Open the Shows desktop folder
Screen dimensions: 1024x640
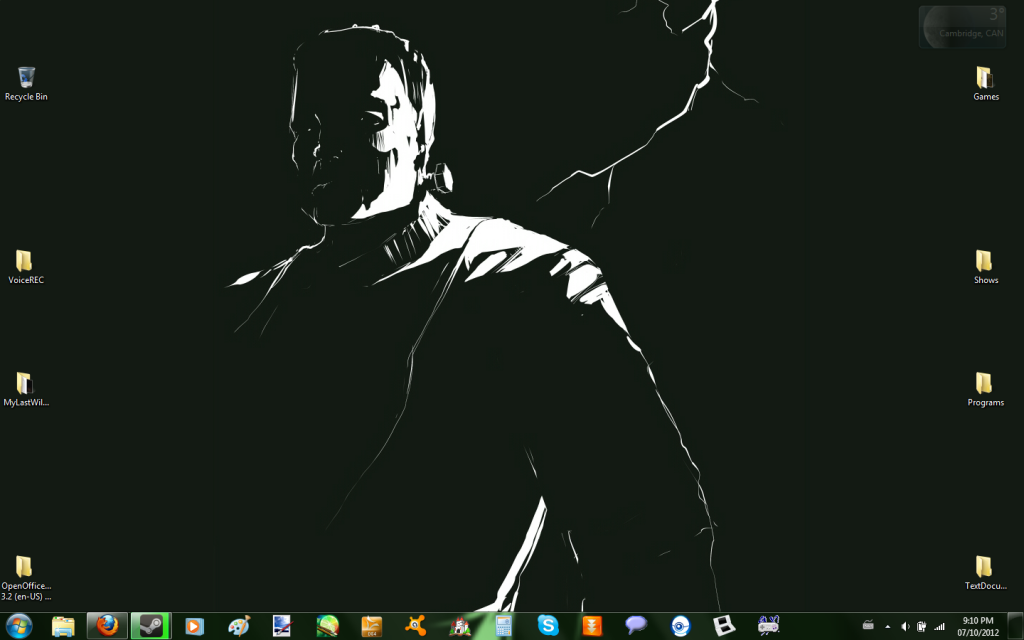pos(985,262)
